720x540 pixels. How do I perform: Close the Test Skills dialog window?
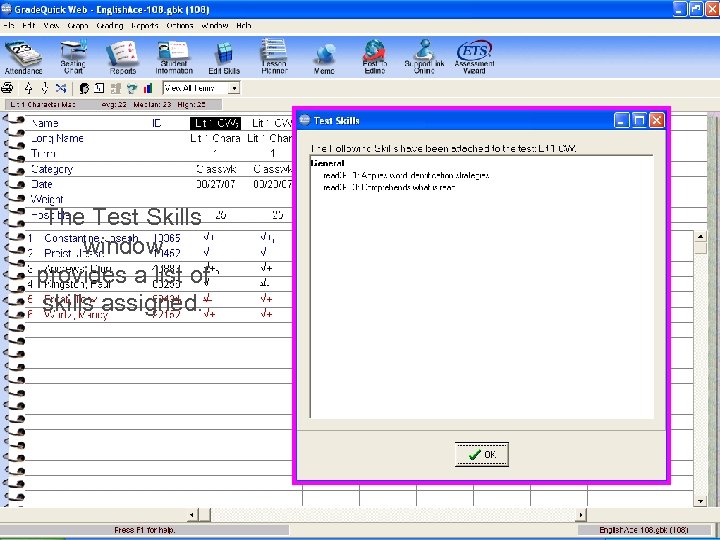point(657,120)
